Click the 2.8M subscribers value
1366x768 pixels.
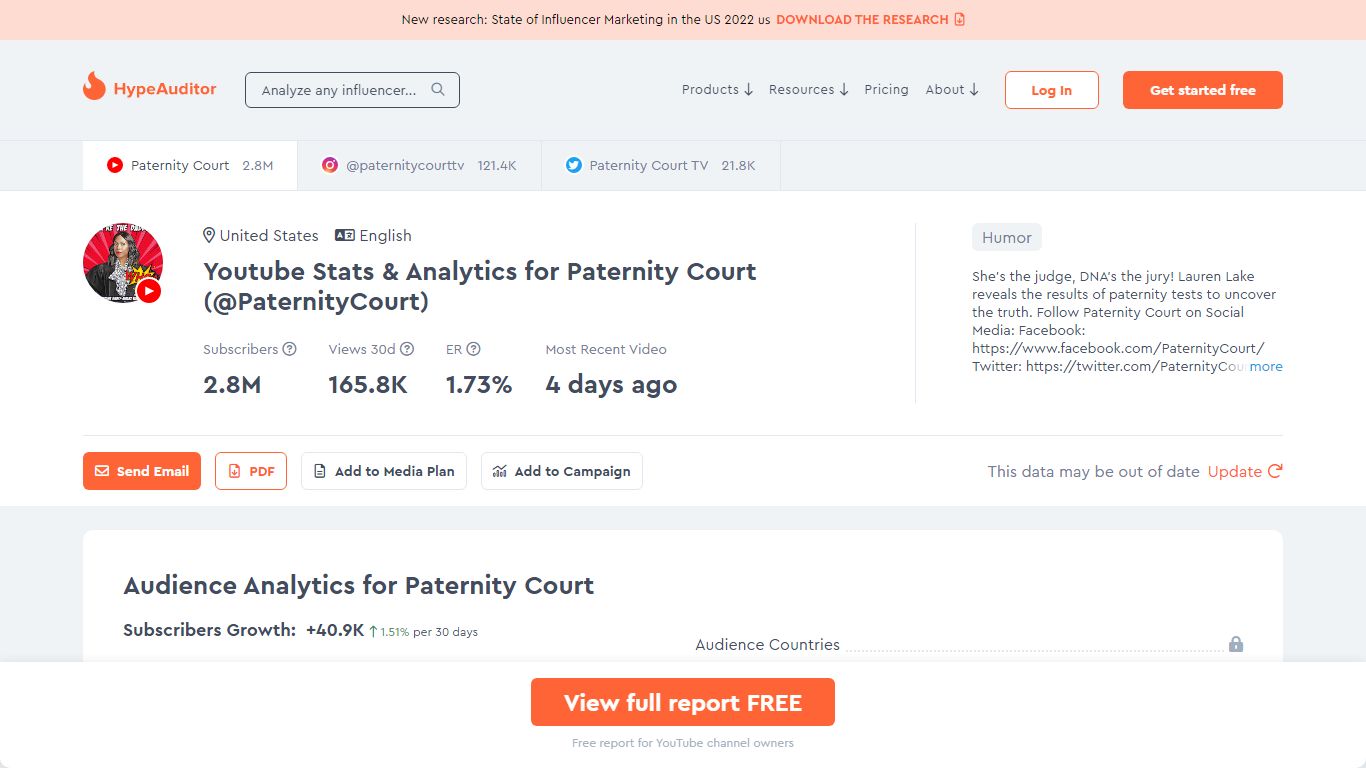[x=232, y=384]
